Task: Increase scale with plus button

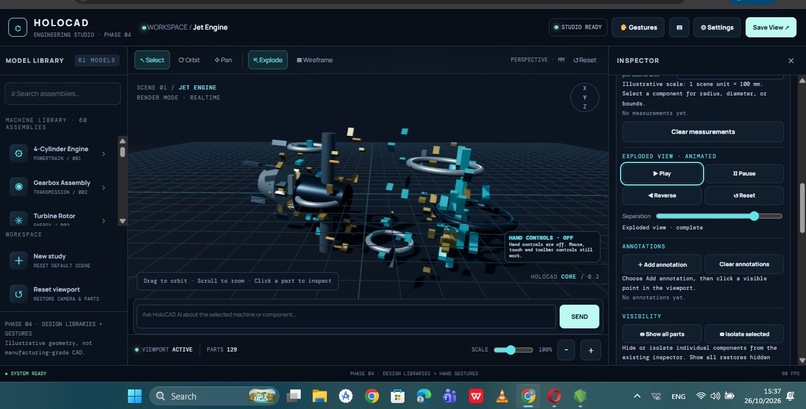Action: tap(591, 350)
